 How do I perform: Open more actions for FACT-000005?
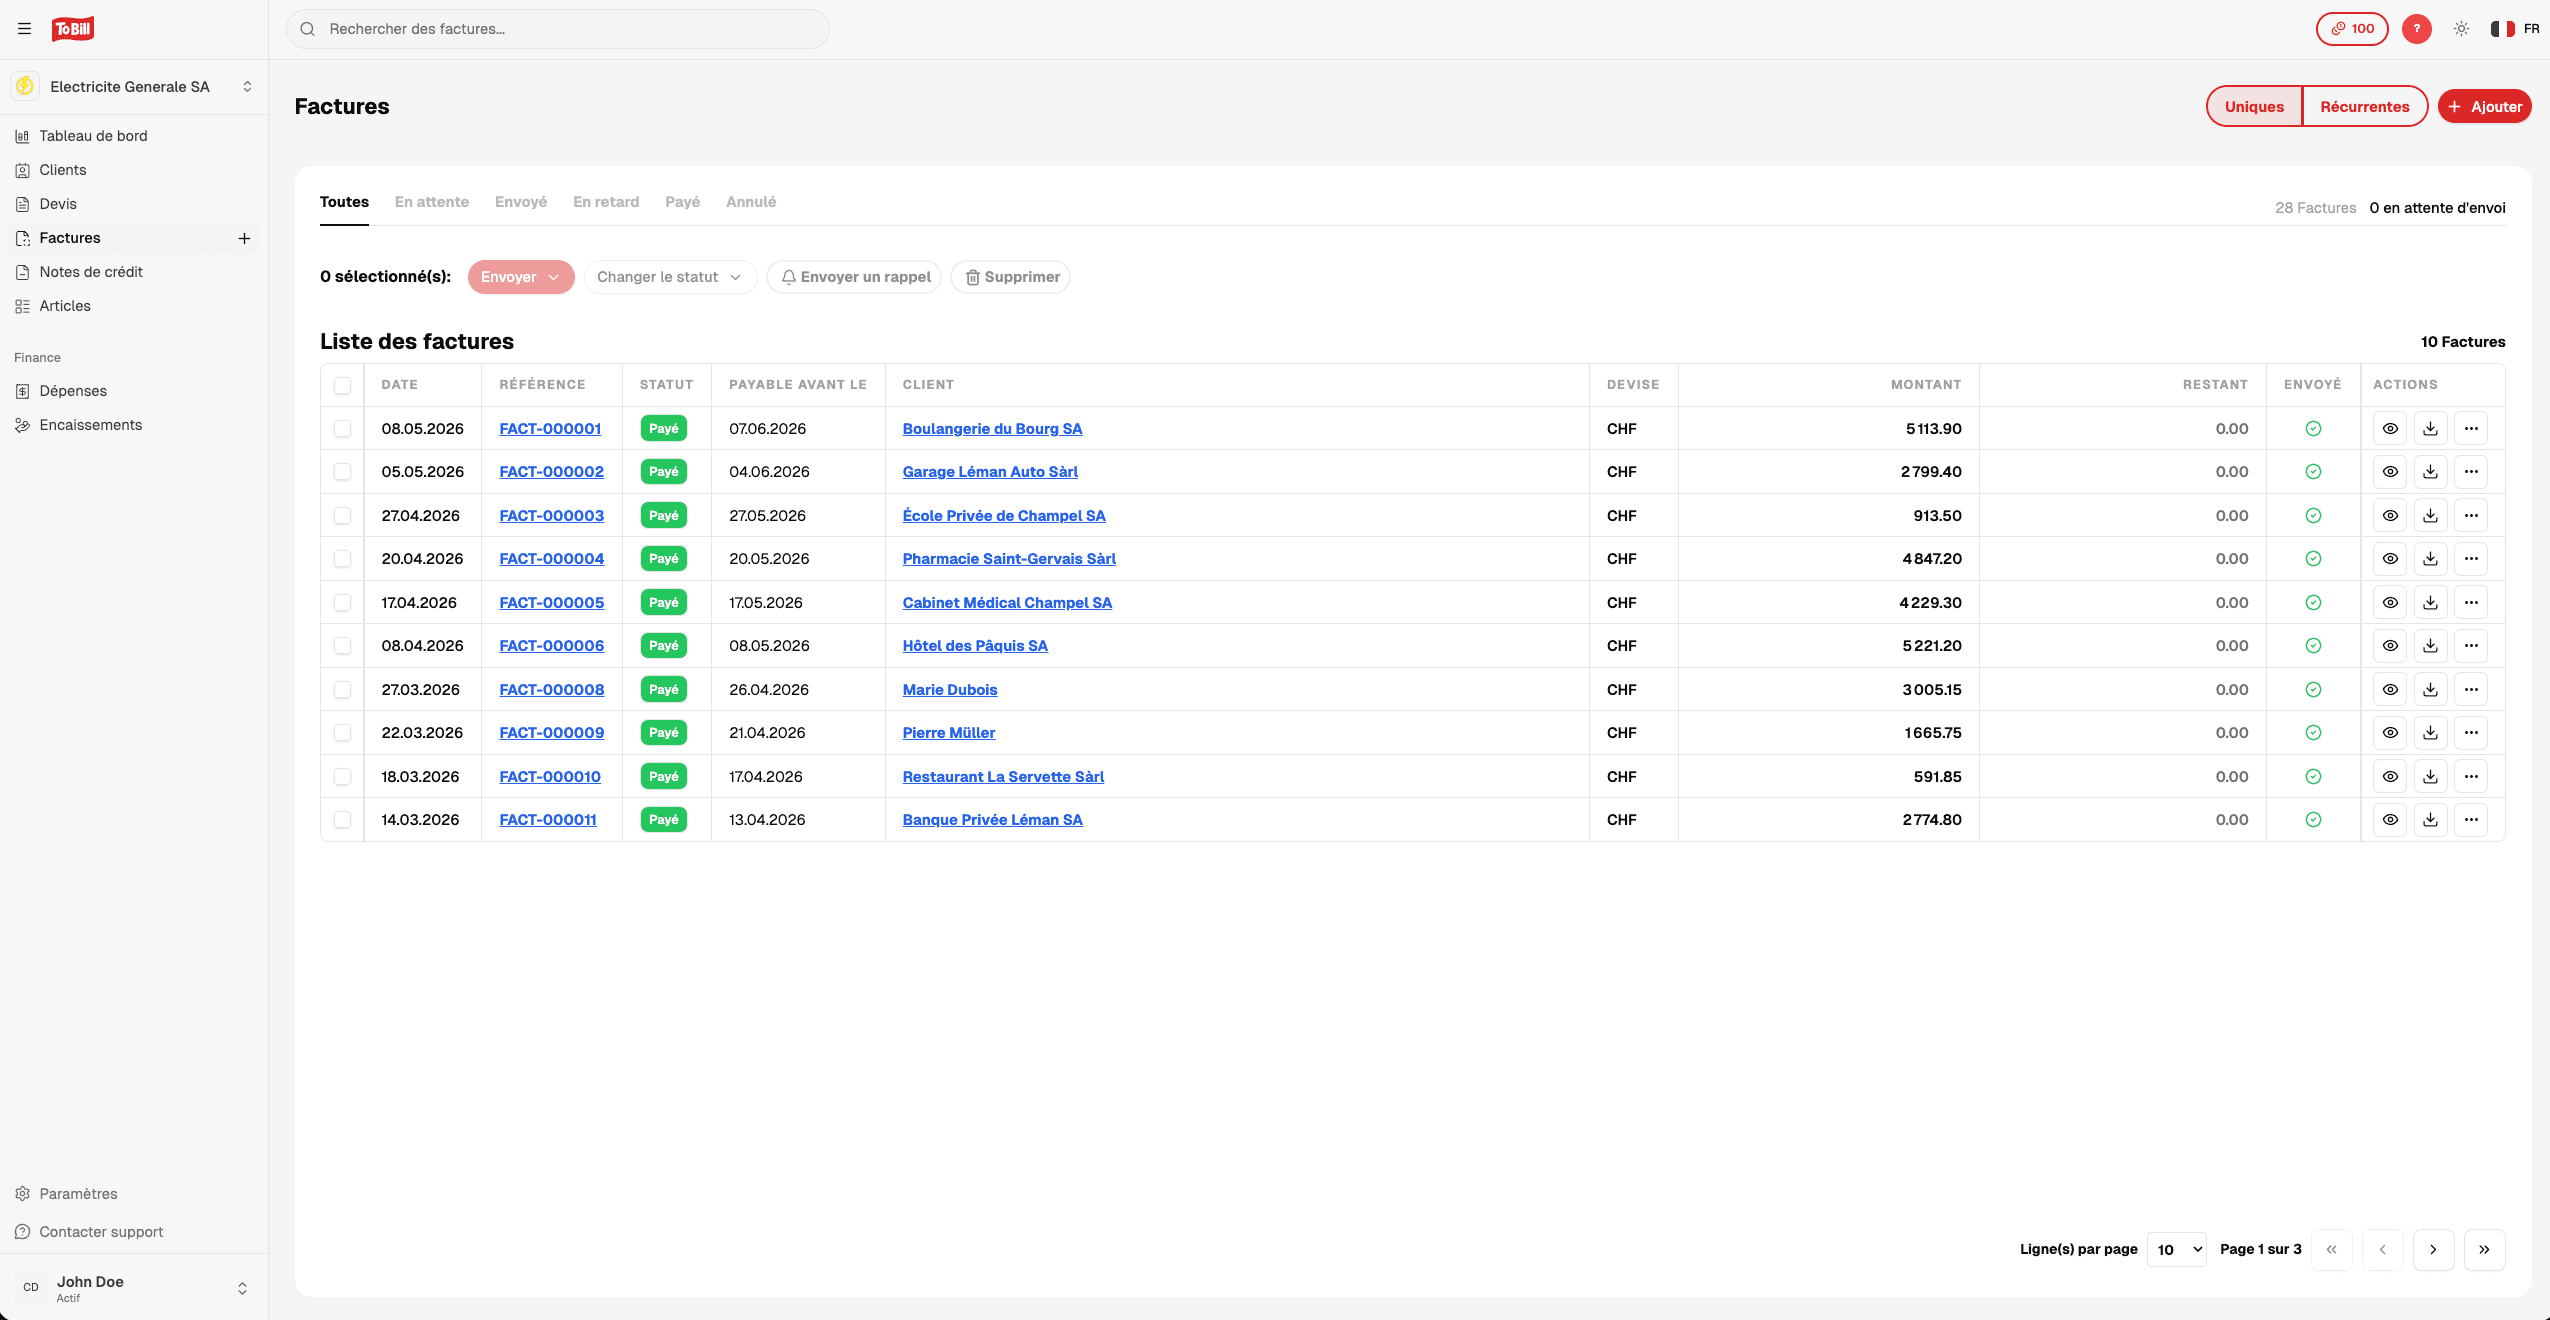point(2471,603)
